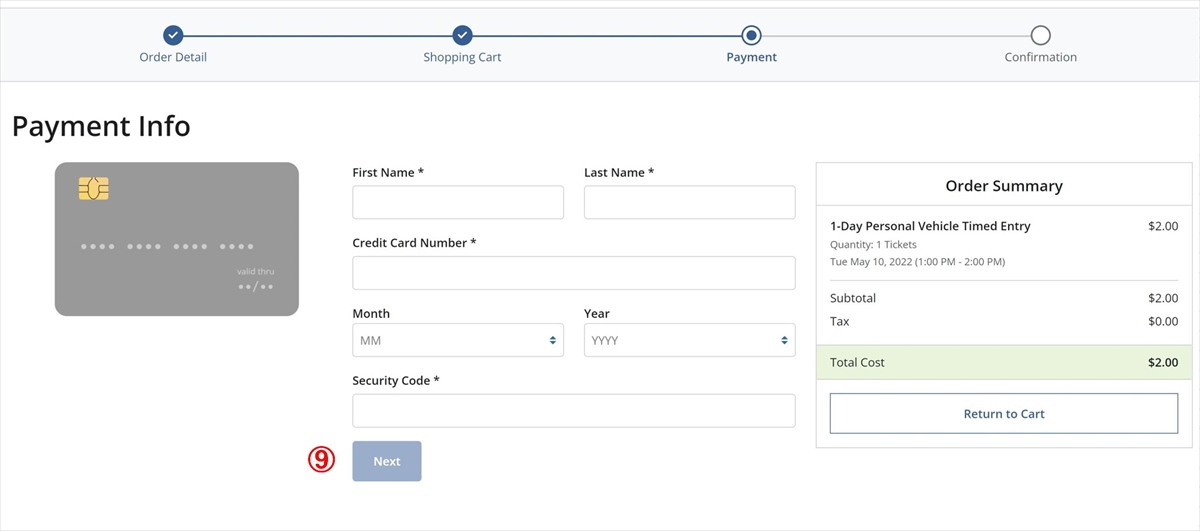Click the gold chip on the card
This screenshot has height=531, width=1200.
(94, 188)
